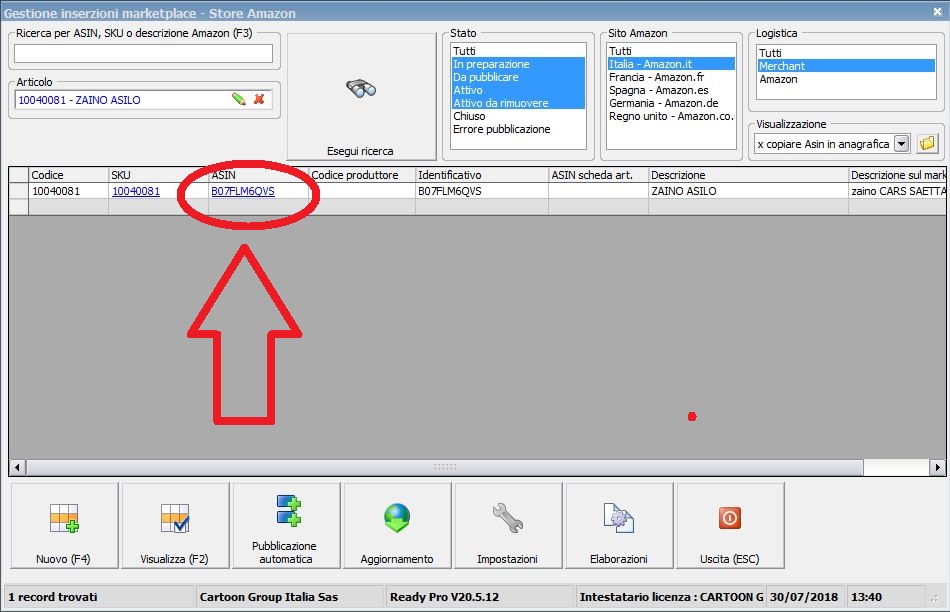This screenshot has width=950, height=612.
Task: Click status bar time 13:40
Action: [x=866, y=597]
